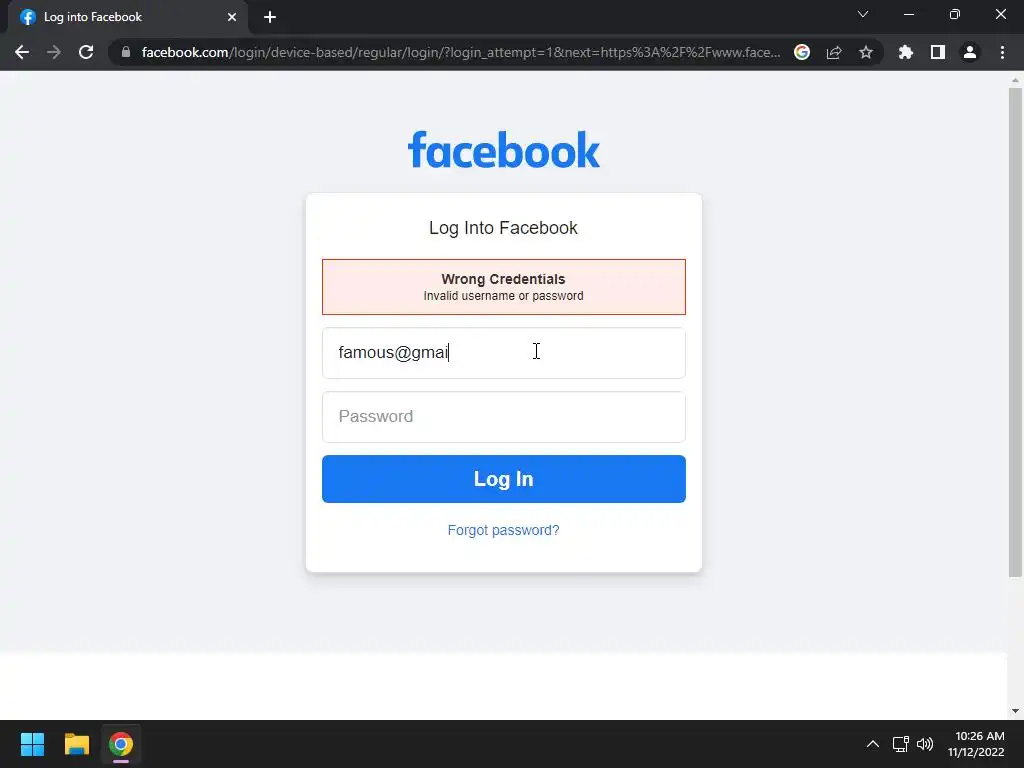Click the blue Log In button
The width and height of the screenshot is (1024, 768).
click(x=504, y=479)
